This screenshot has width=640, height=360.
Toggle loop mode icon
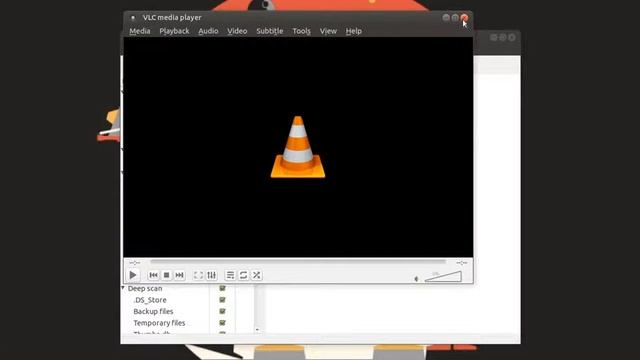click(243, 275)
